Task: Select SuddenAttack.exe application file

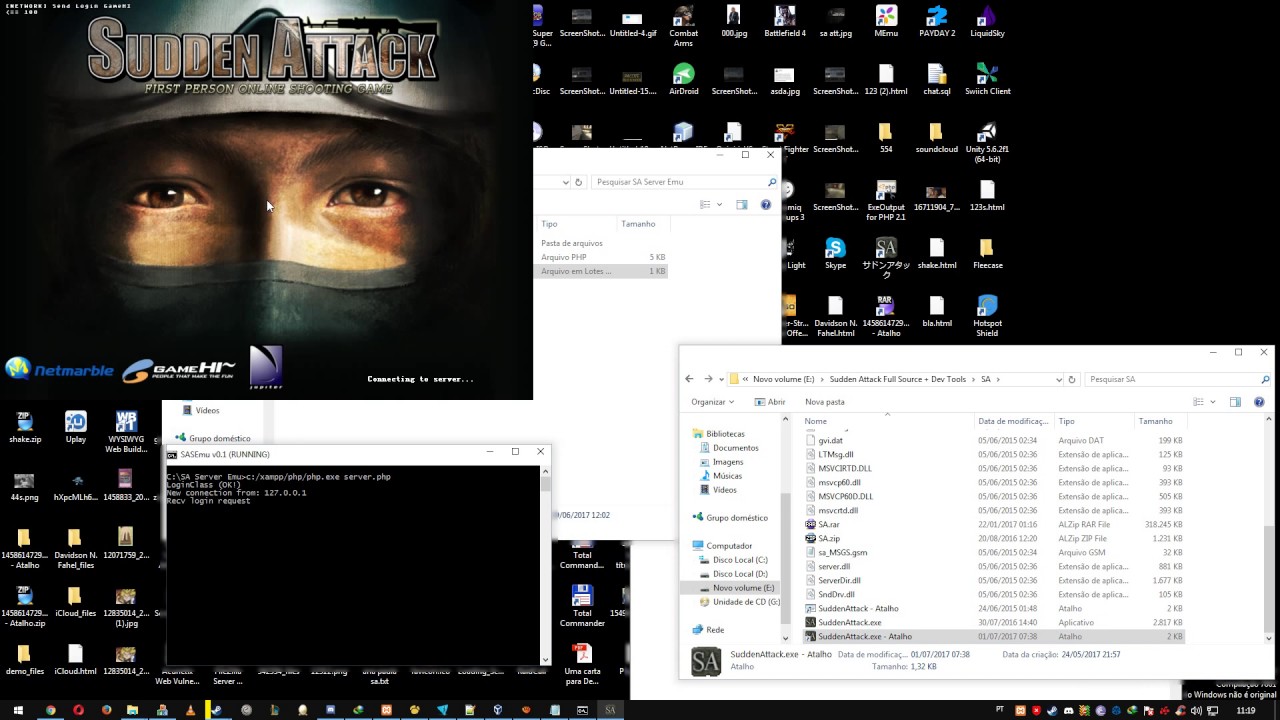Action: [x=994, y=622]
